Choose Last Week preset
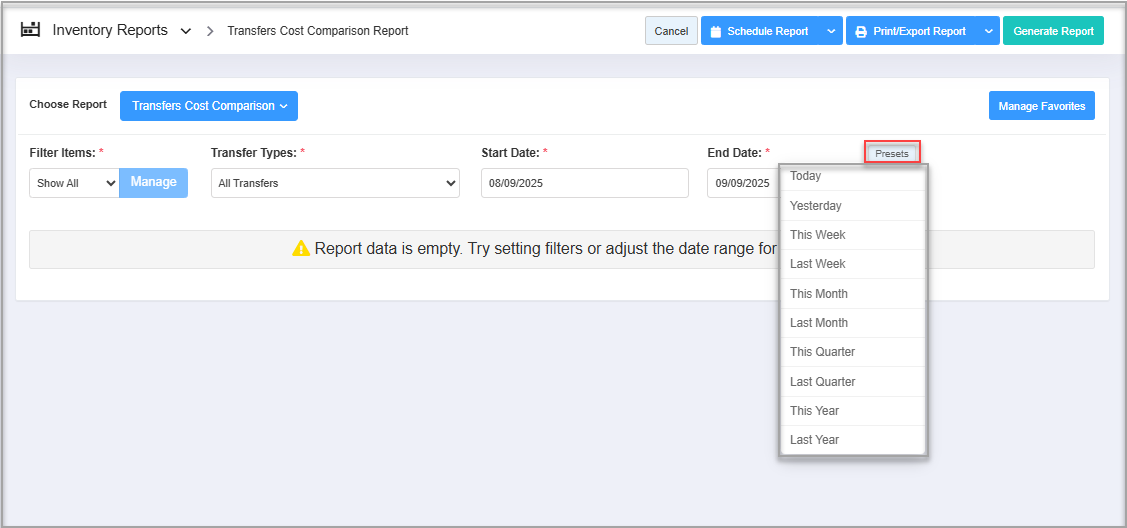This screenshot has width=1127, height=528. tap(818, 264)
